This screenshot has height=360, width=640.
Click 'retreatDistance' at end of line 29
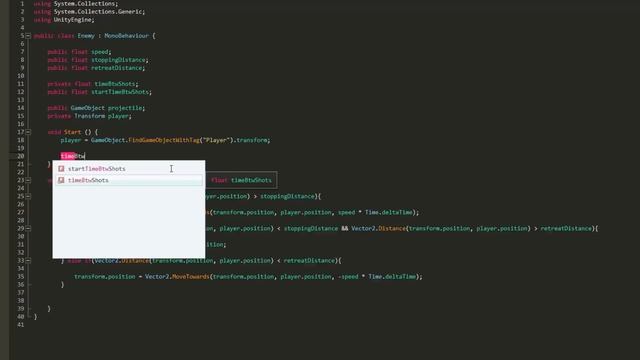(x=566, y=229)
